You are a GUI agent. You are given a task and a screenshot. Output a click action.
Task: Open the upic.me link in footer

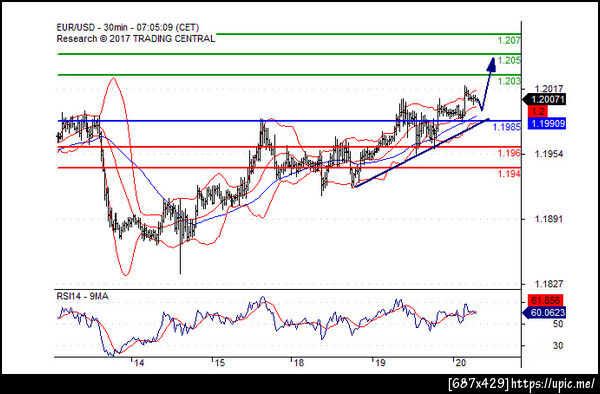pyautogui.click(x=553, y=384)
